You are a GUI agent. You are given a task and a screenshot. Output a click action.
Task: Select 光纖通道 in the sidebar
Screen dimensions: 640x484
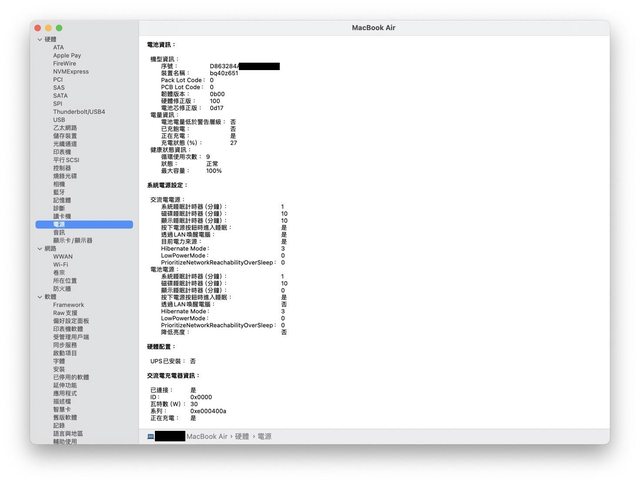click(x=65, y=144)
